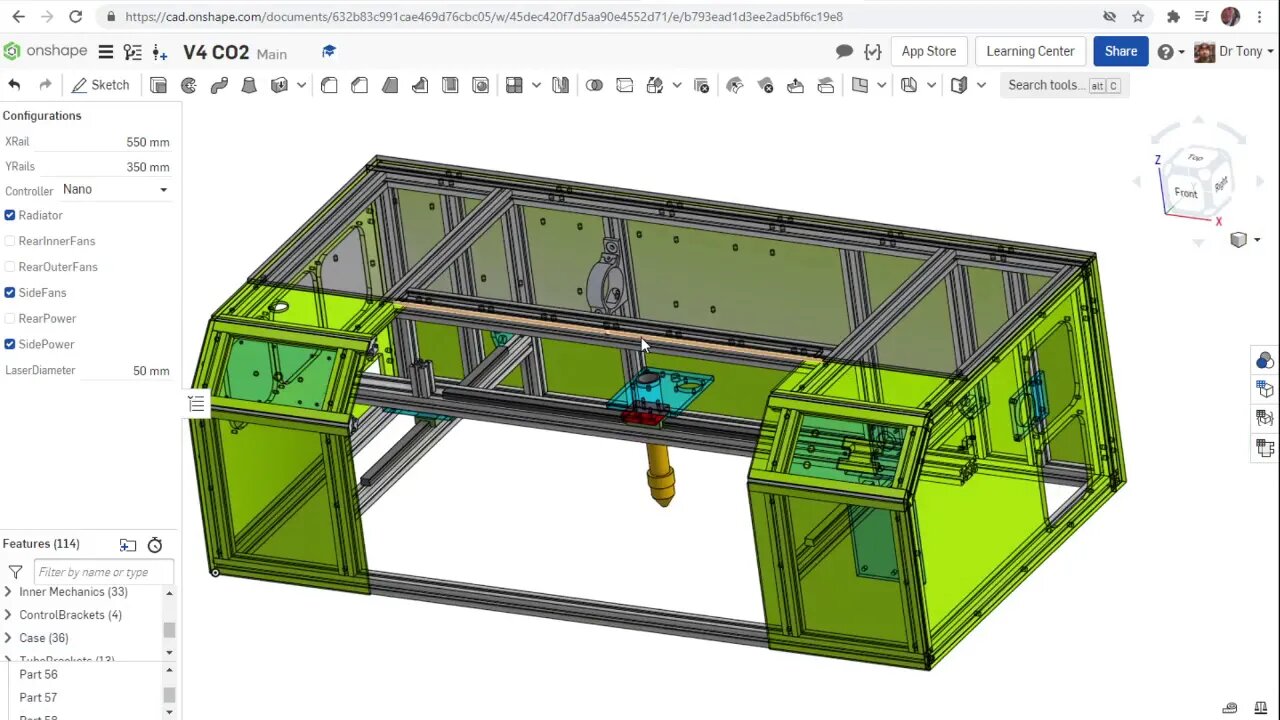This screenshot has width=1280, height=720.
Task: Open the Help menu dropdown
Action: pyautogui.click(x=1171, y=51)
